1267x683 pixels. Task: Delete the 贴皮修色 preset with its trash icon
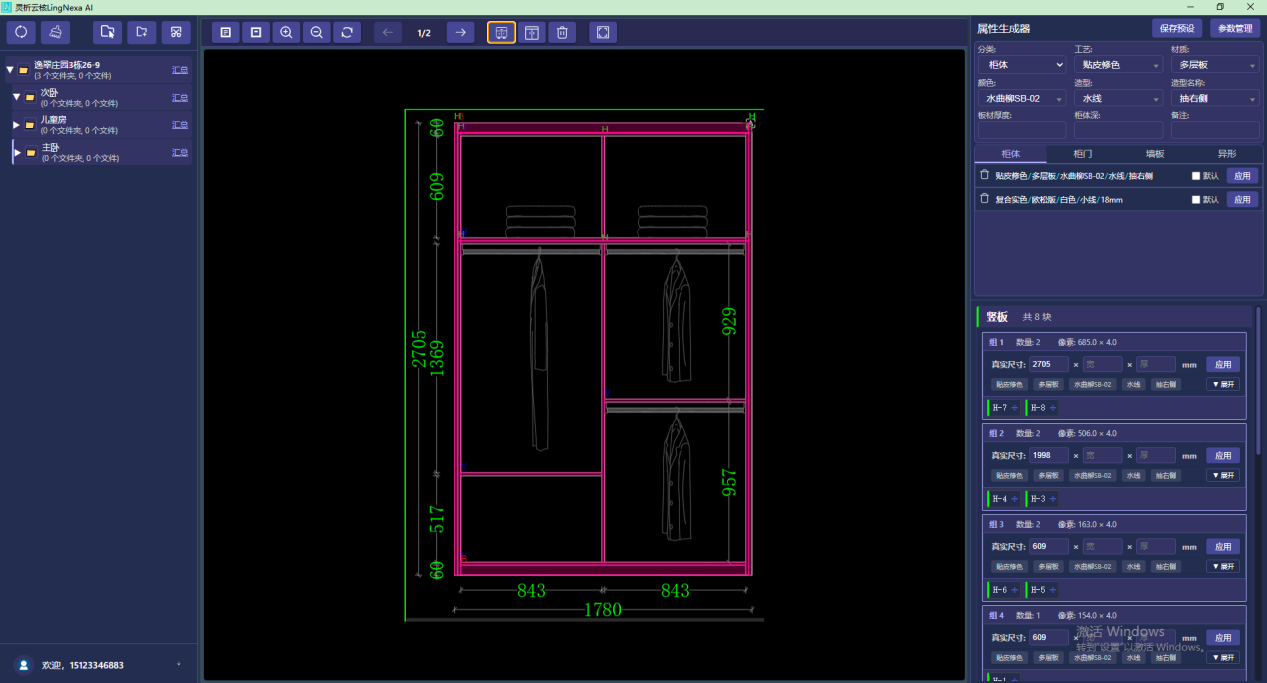point(984,174)
